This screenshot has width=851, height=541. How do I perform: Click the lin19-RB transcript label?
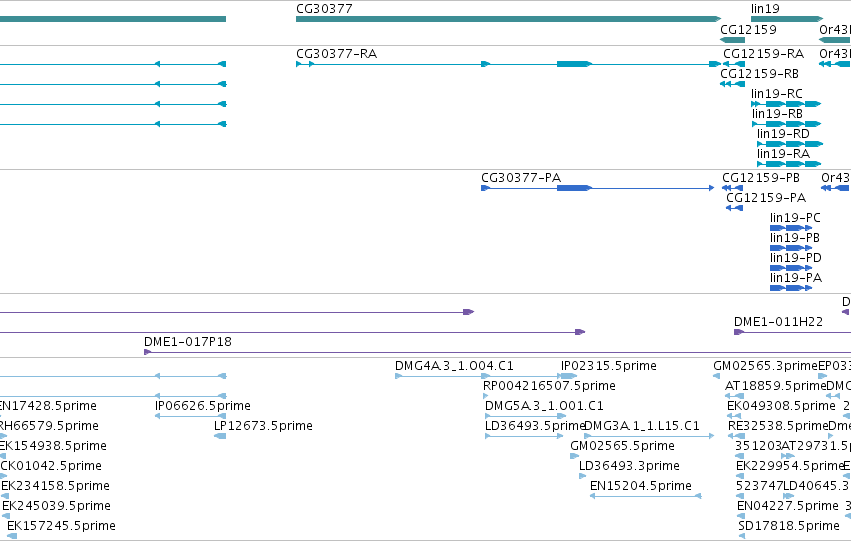tap(777, 114)
